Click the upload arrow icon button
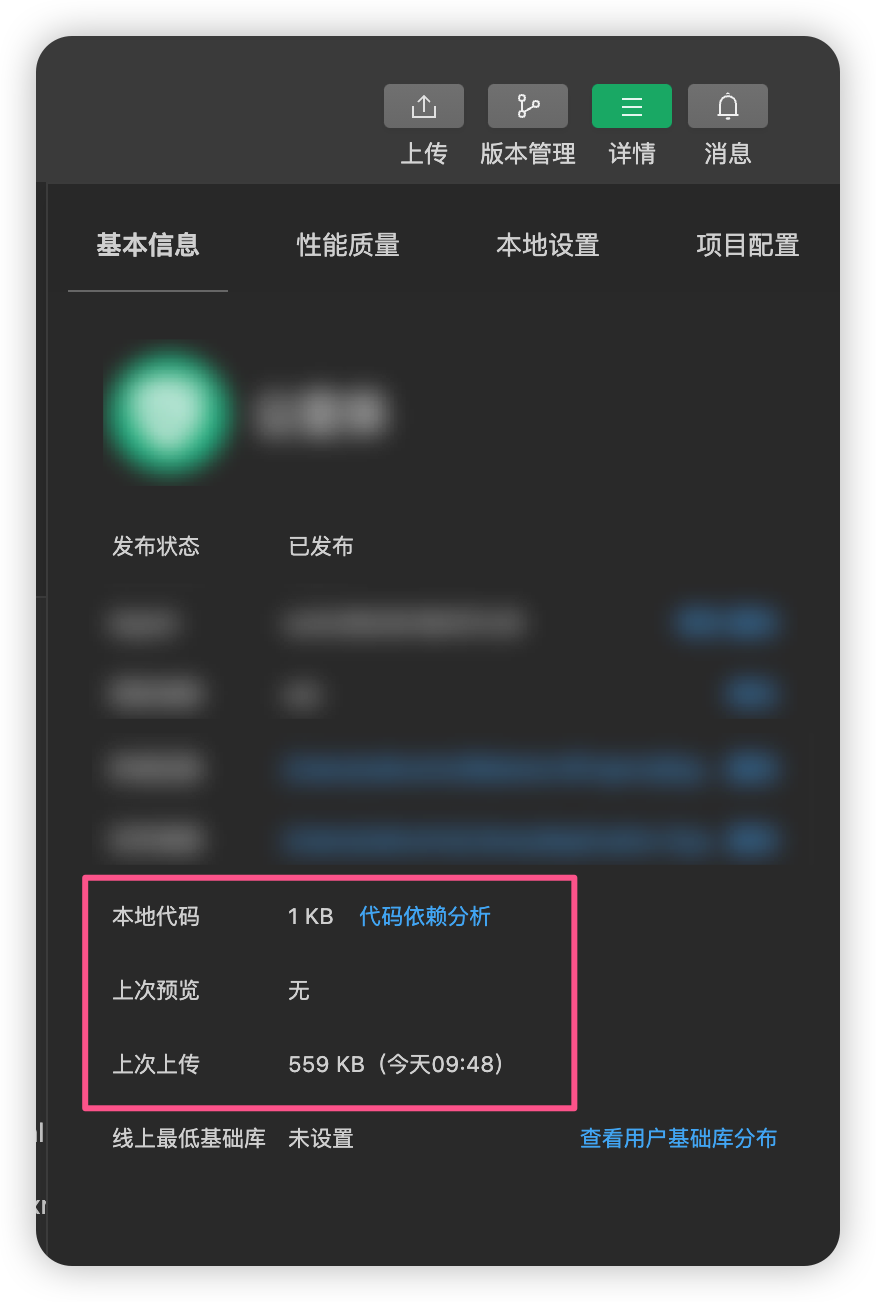 coord(424,106)
